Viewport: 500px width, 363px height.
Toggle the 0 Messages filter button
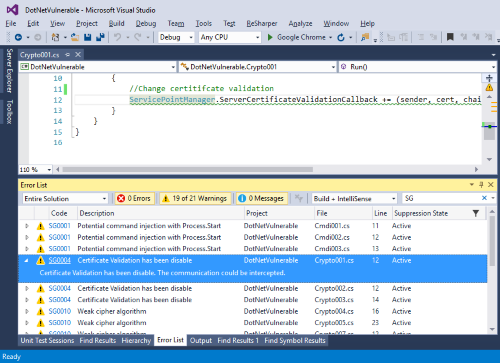coord(262,198)
